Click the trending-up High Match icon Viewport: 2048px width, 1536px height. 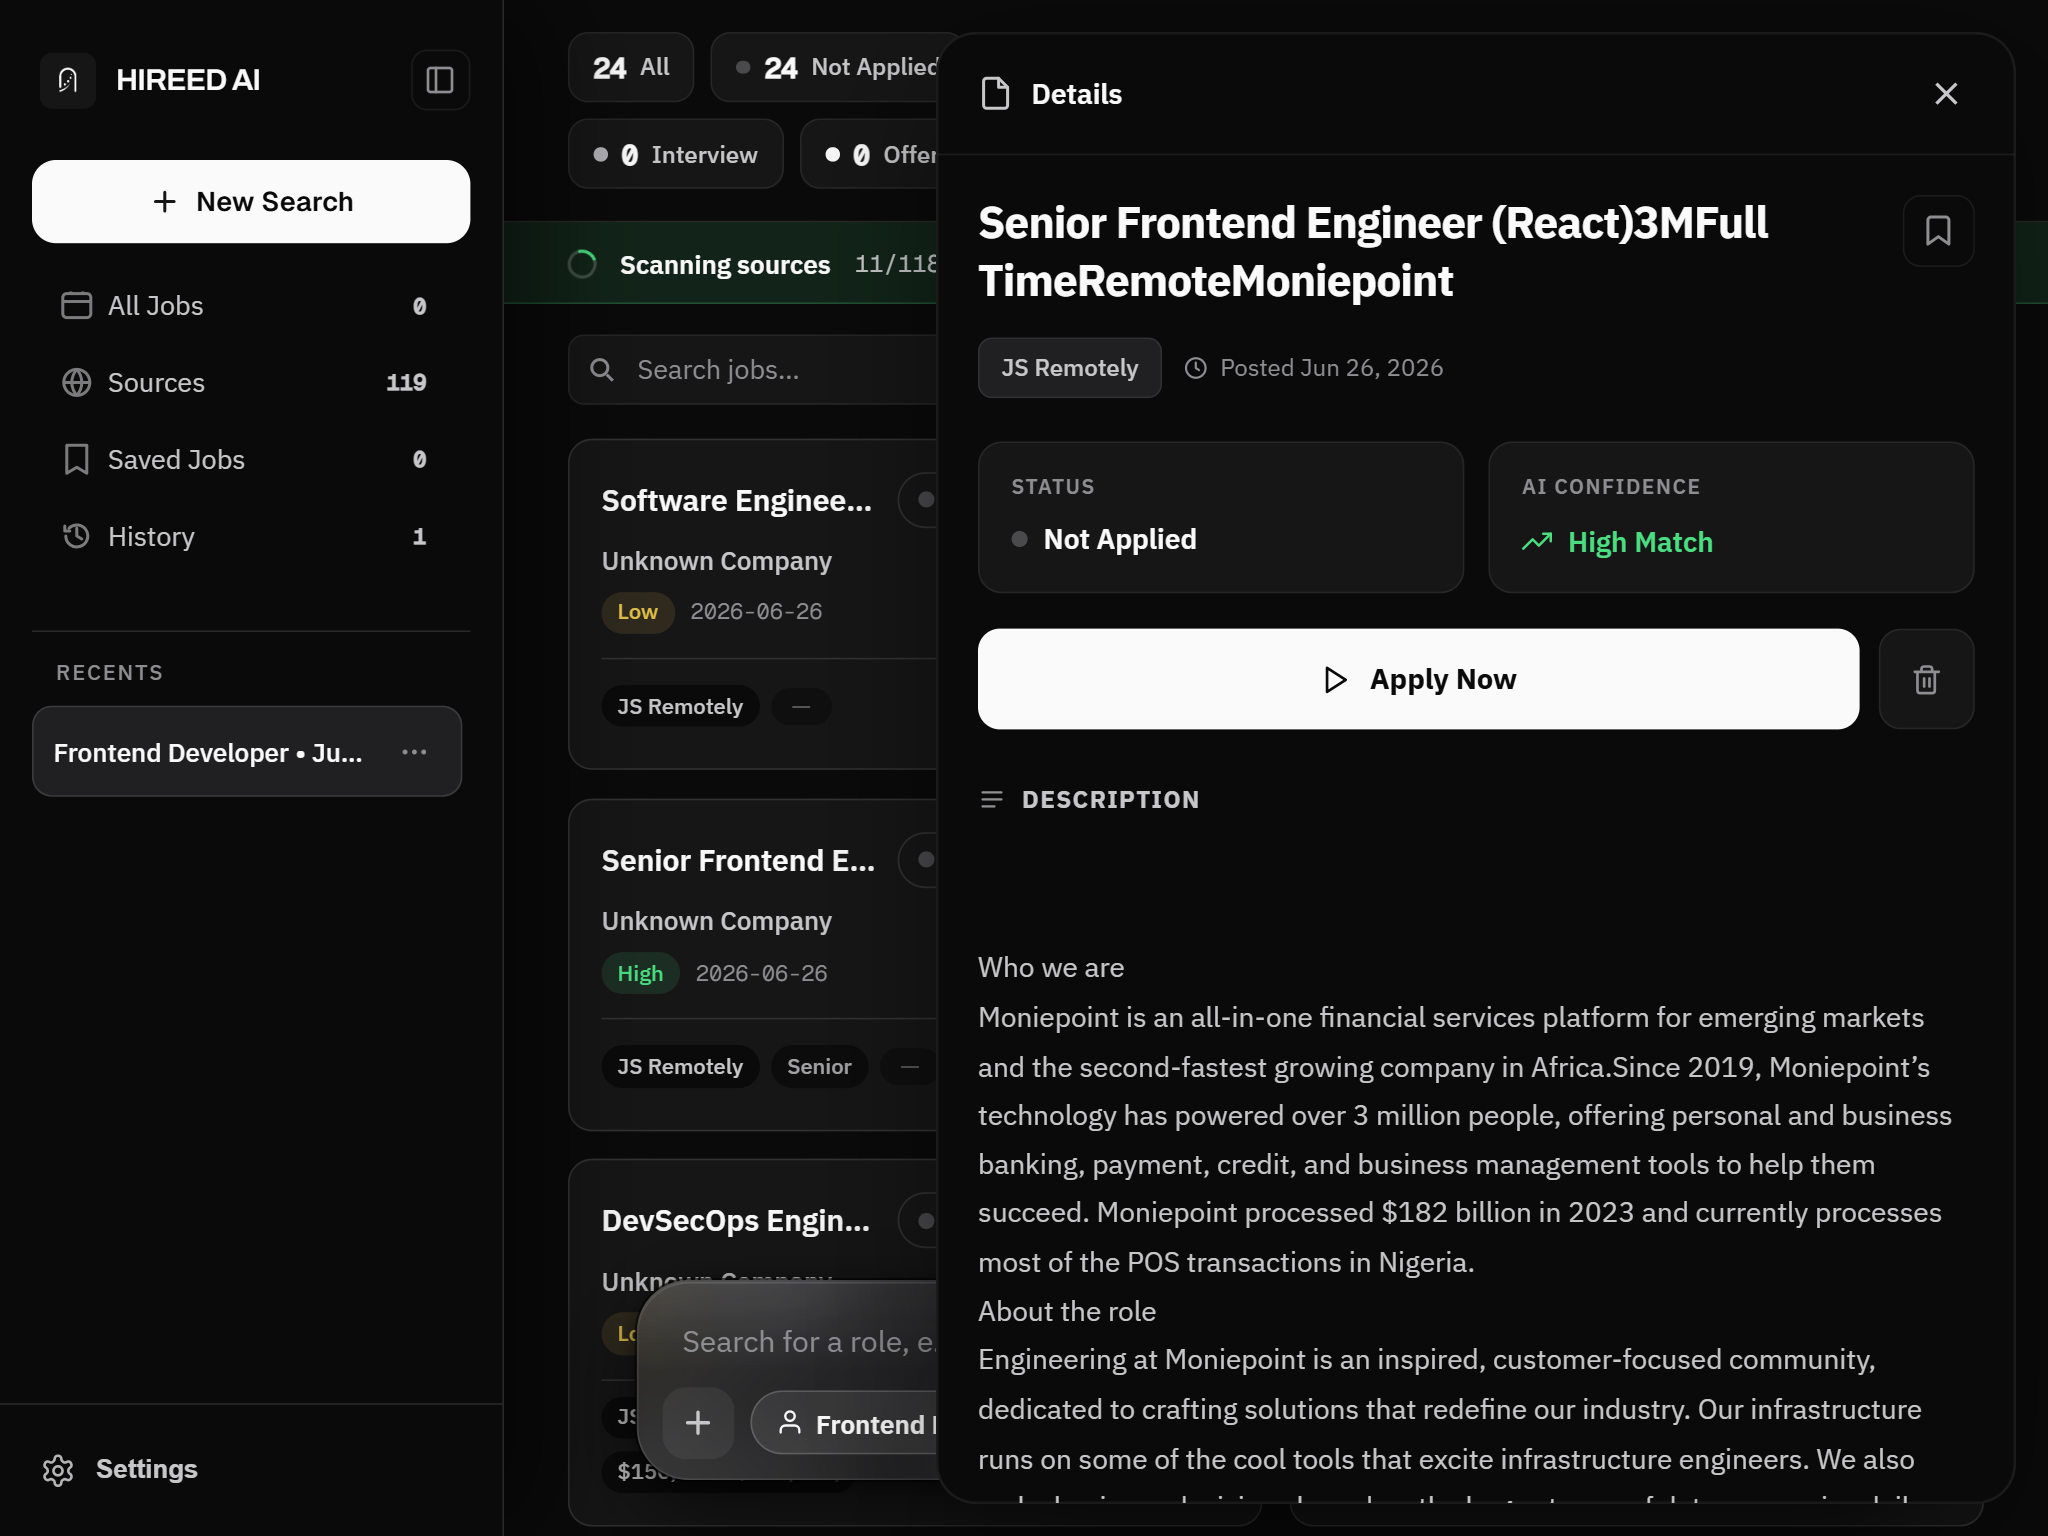pos(1537,542)
